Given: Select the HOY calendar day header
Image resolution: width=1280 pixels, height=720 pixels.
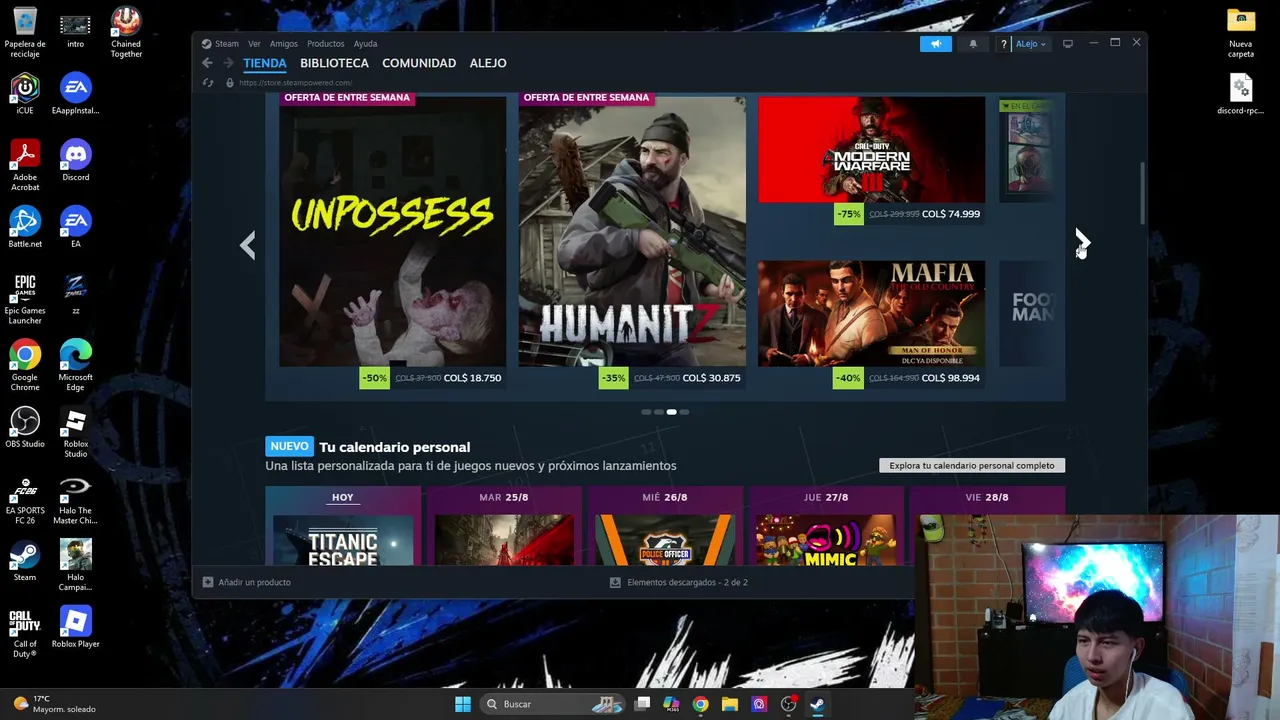Looking at the screenshot, I should [343, 497].
